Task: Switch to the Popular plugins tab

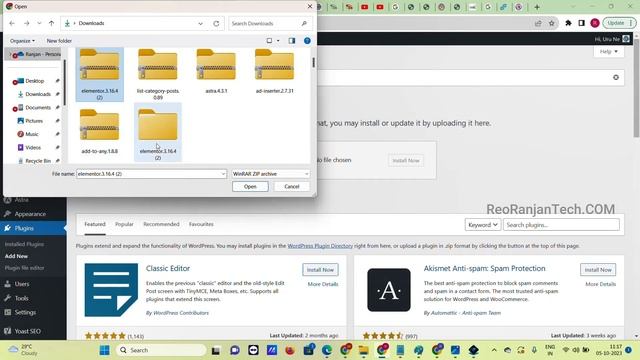Action: tap(124, 224)
